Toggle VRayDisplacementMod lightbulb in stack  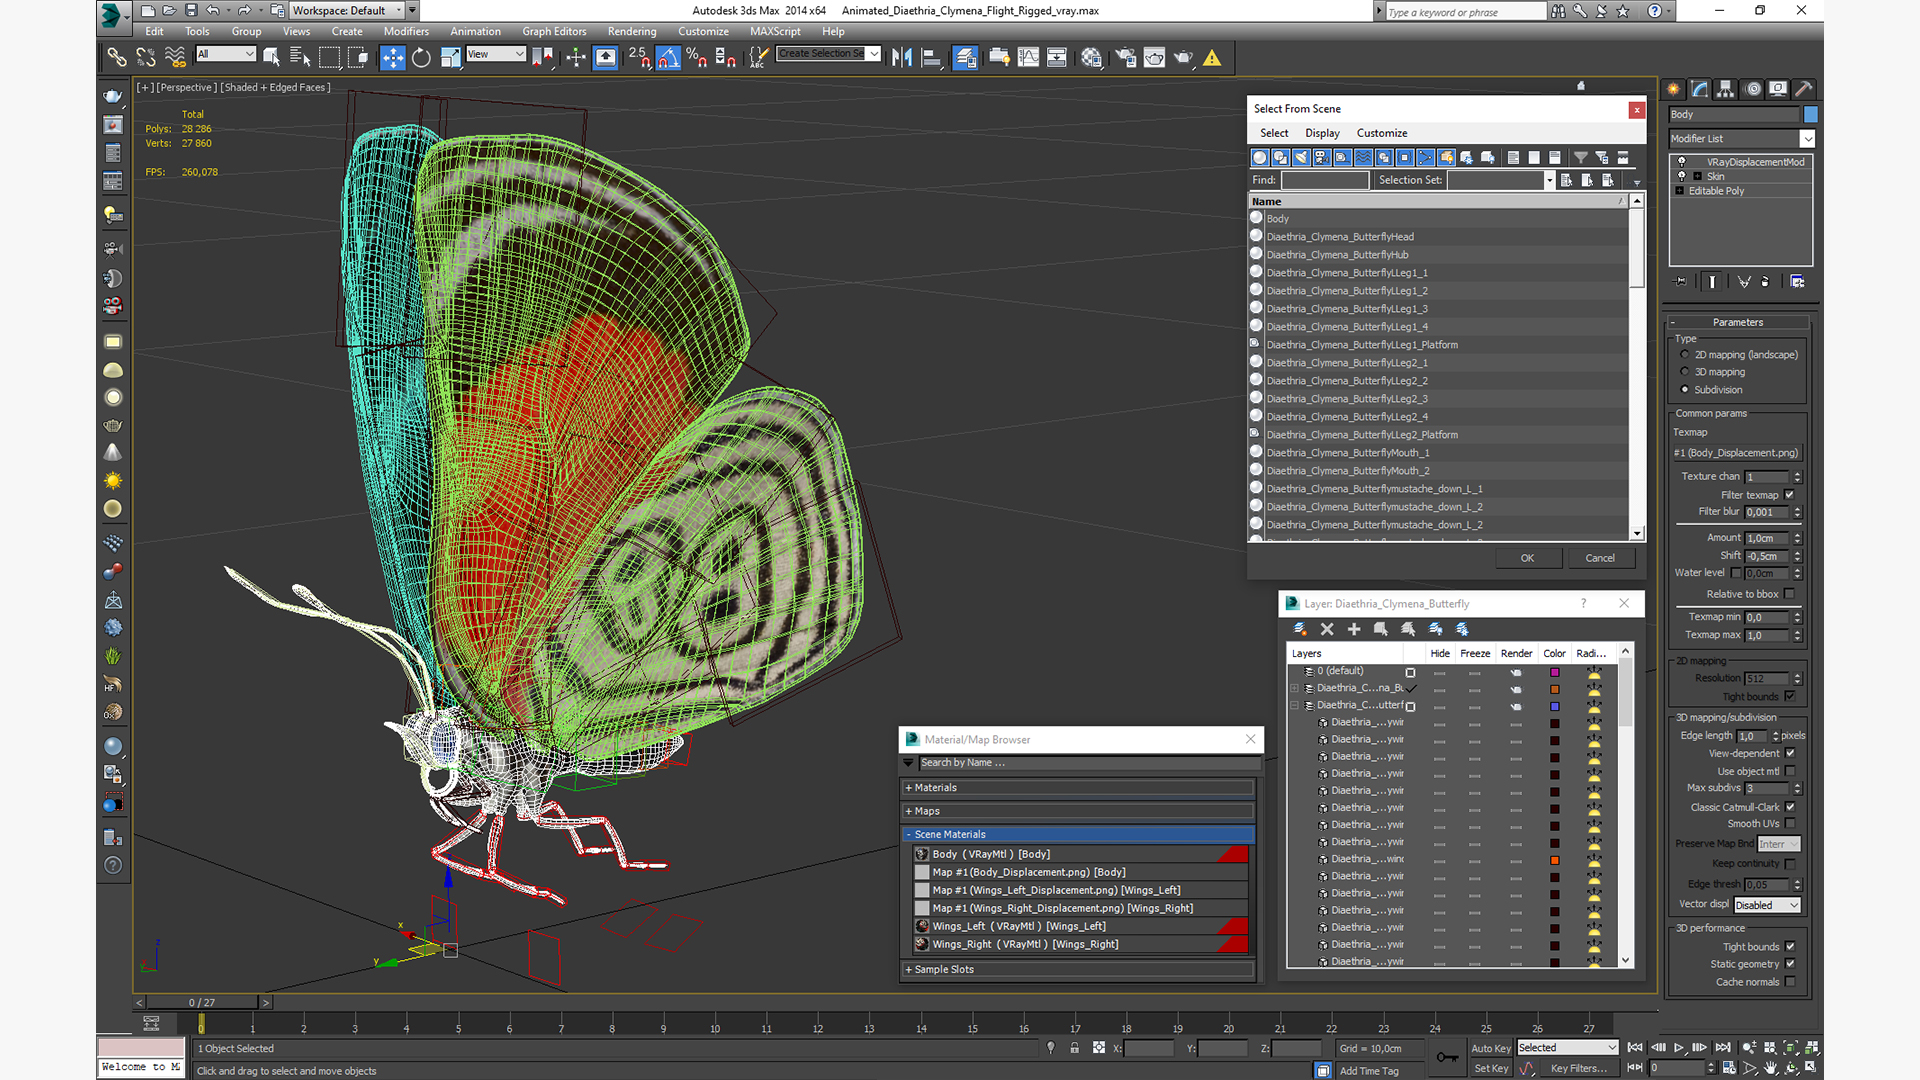pyautogui.click(x=1682, y=162)
